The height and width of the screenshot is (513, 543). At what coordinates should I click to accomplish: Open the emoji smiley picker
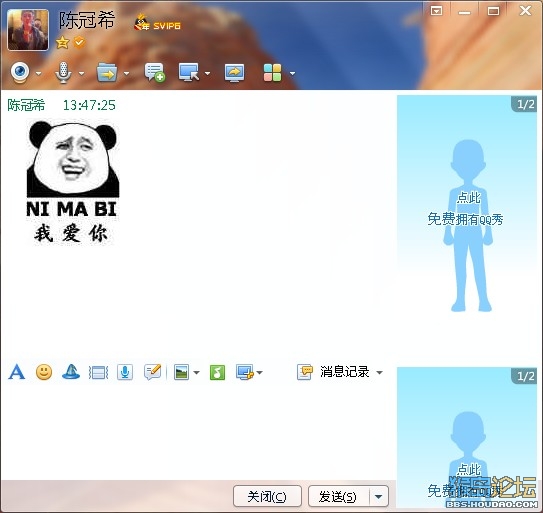pyautogui.click(x=44, y=372)
